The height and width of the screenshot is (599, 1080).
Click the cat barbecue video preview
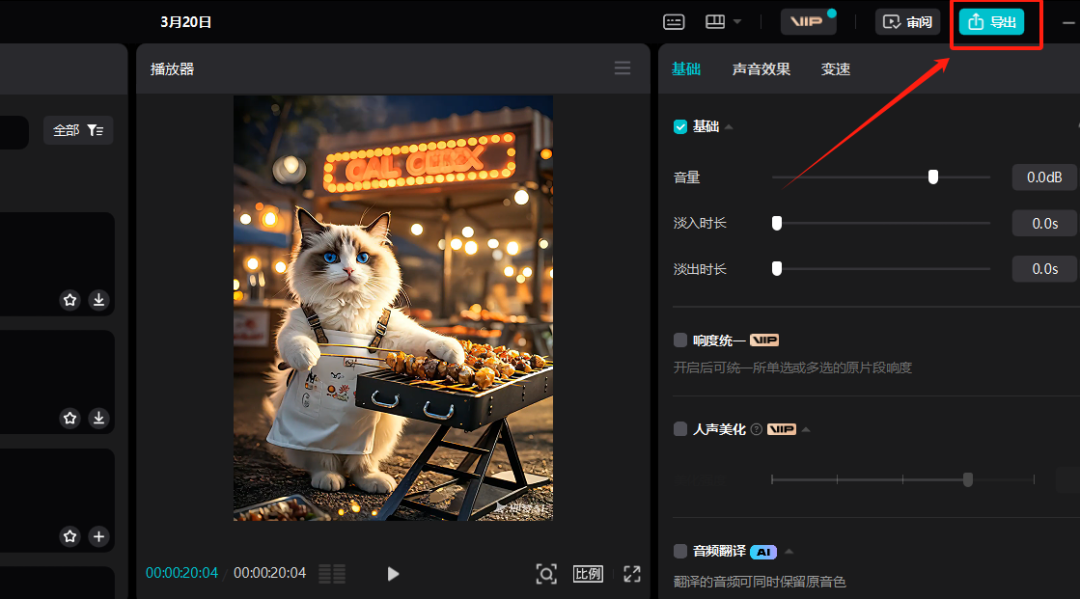393,308
